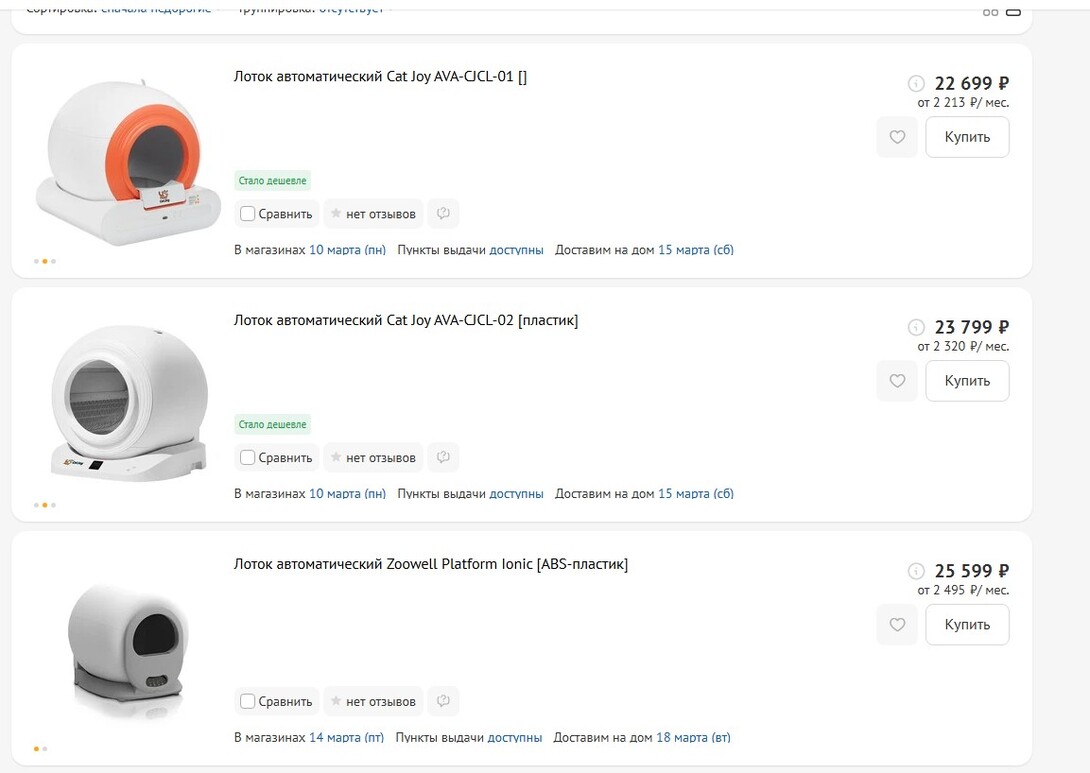
Task: Click the orange Cat Joy AVA-CJCL-01 product image
Action: (127, 160)
